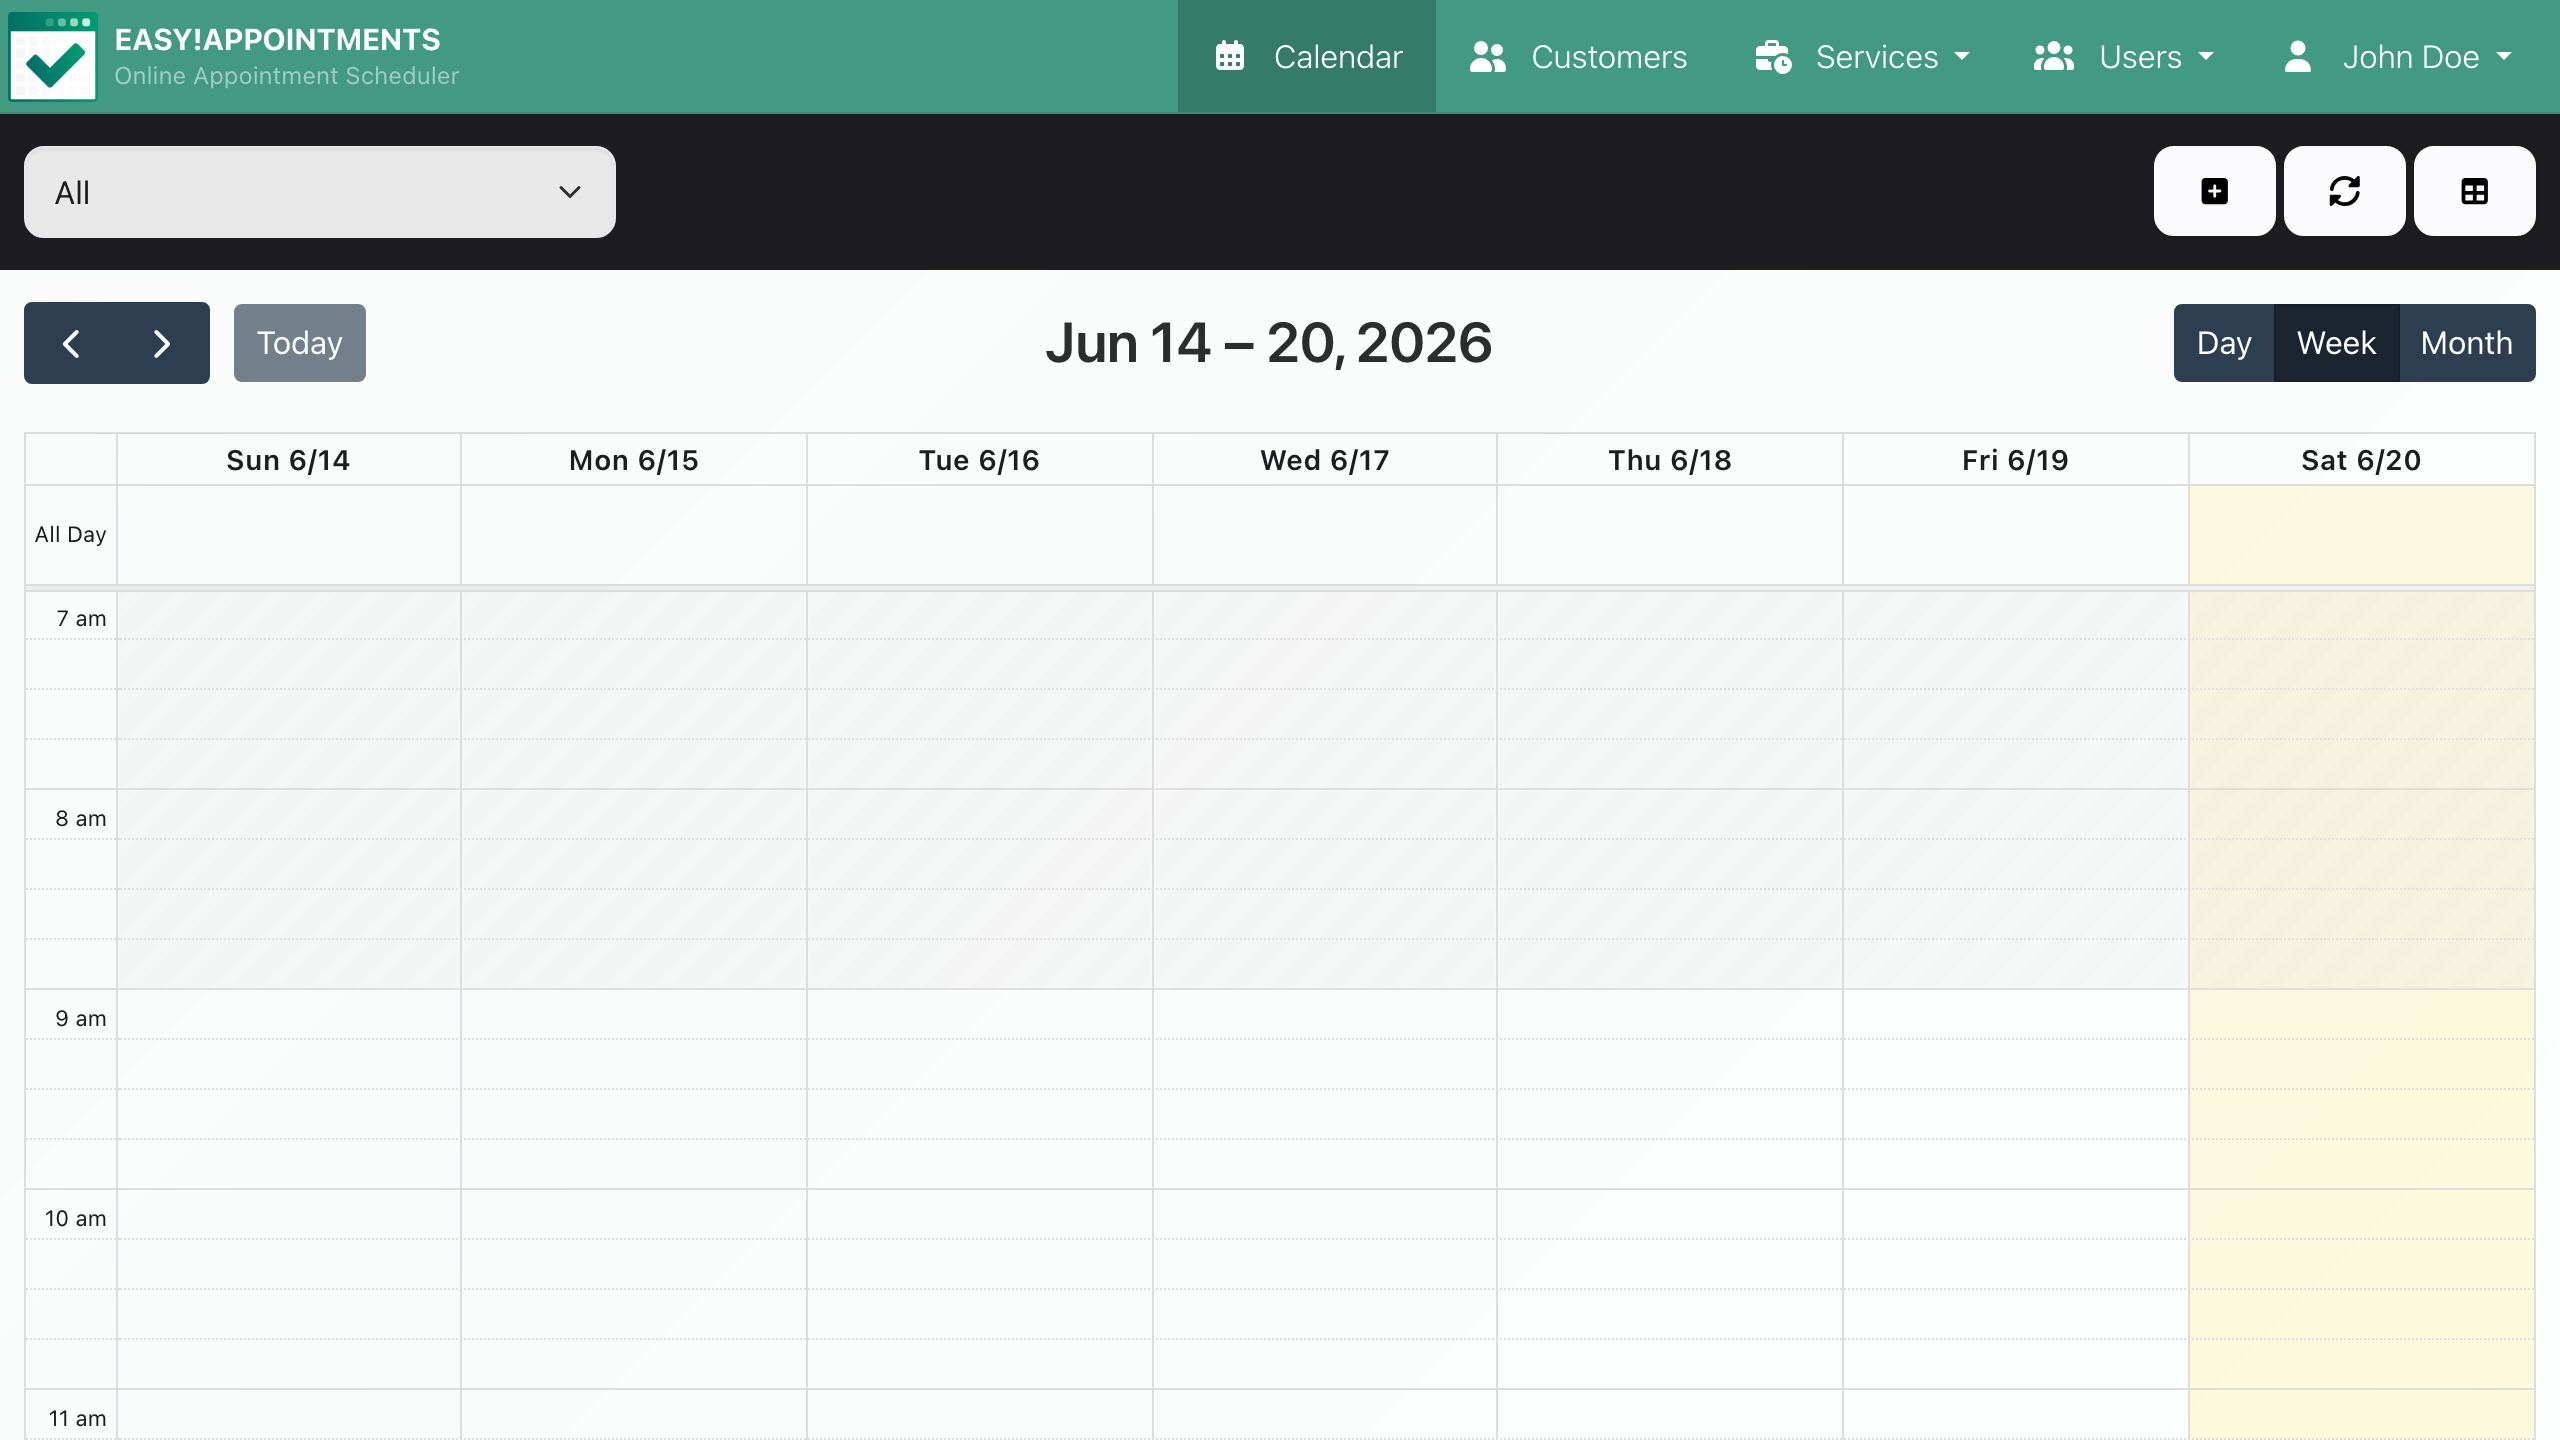The height and width of the screenshot is (1440, 2560).
Task: Select the Mon 6/15 column header
Action: [634, 460]
